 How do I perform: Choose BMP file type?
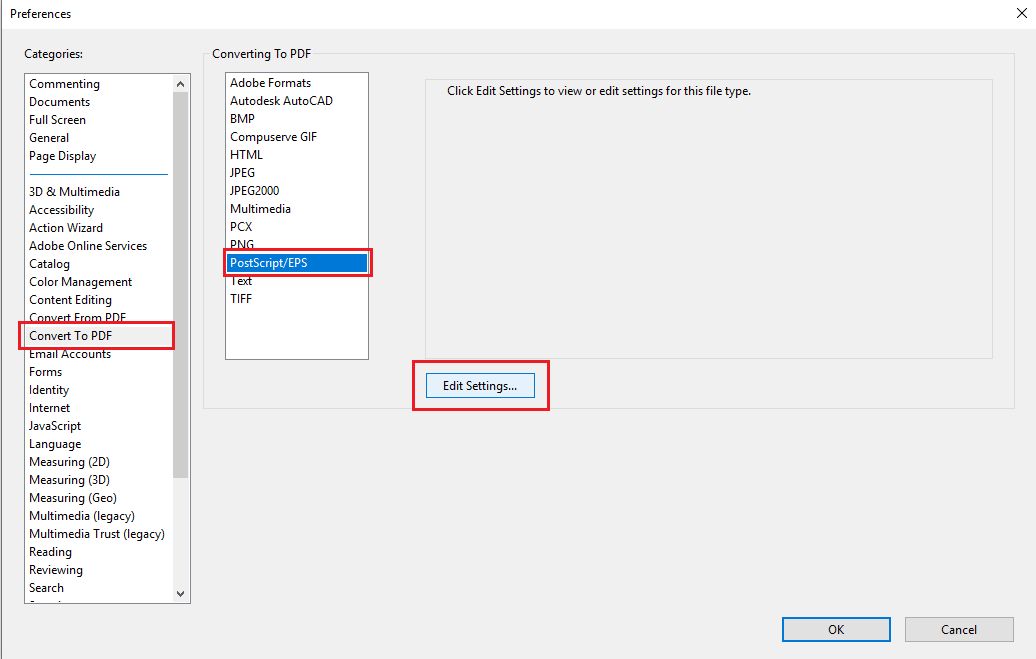(242, 118)
